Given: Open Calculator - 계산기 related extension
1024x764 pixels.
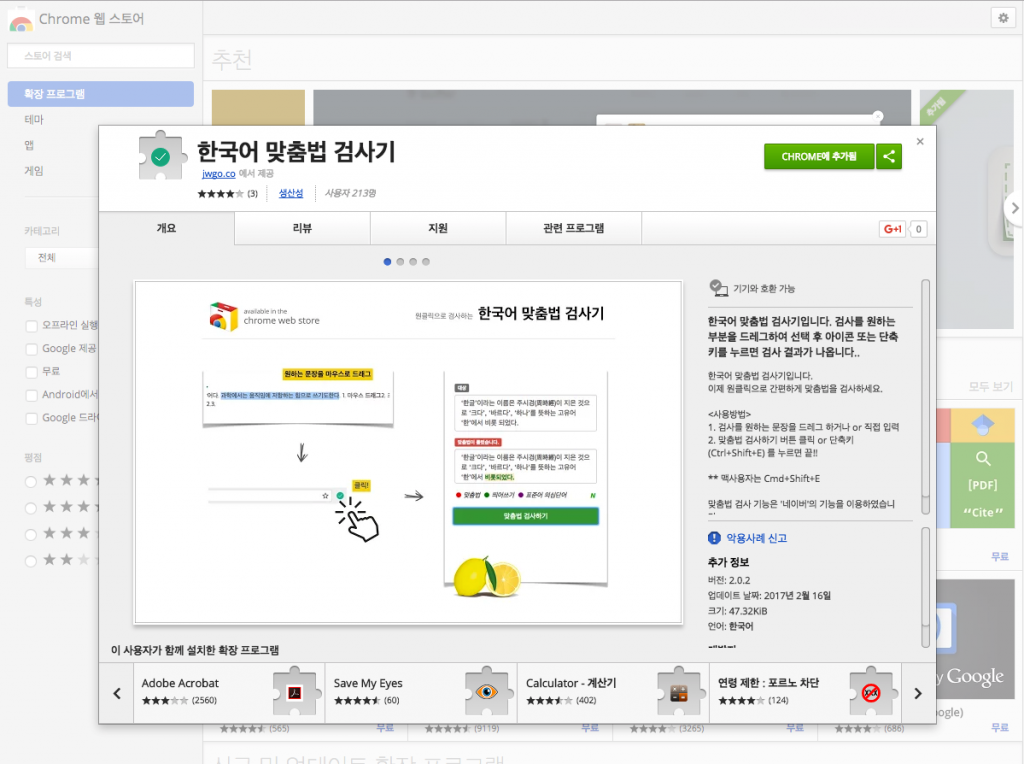Looking at the screenshot, I should pyautogui.click(x=613, y=693).
